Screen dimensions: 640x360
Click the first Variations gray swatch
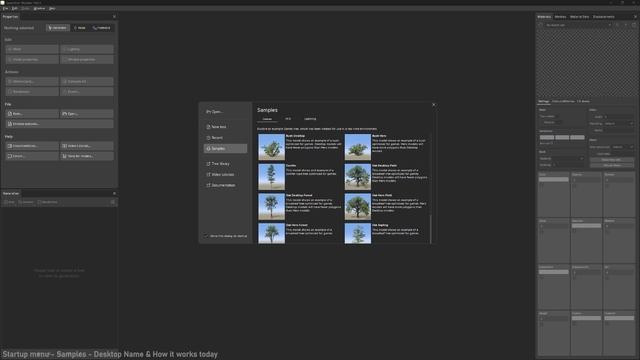coord(547,137)
